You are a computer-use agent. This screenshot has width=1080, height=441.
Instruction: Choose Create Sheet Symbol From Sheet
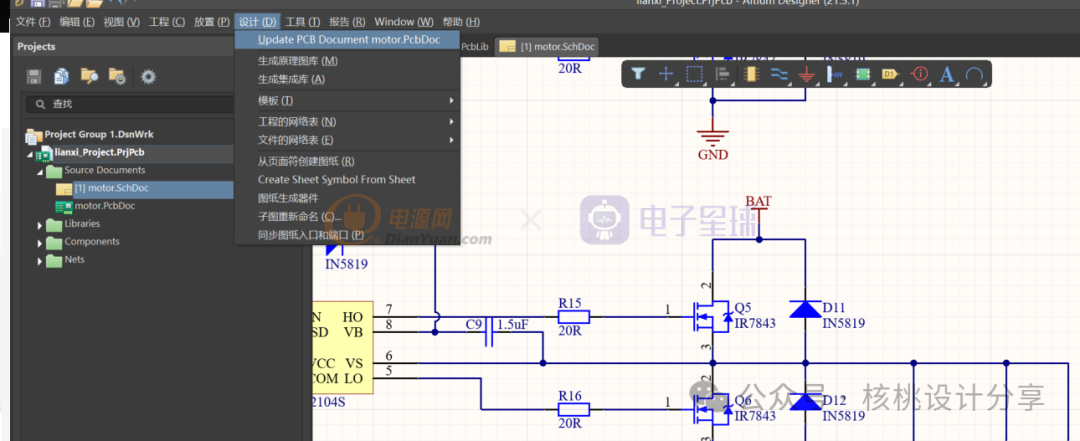pyautogui.click(x=347, y=179)
